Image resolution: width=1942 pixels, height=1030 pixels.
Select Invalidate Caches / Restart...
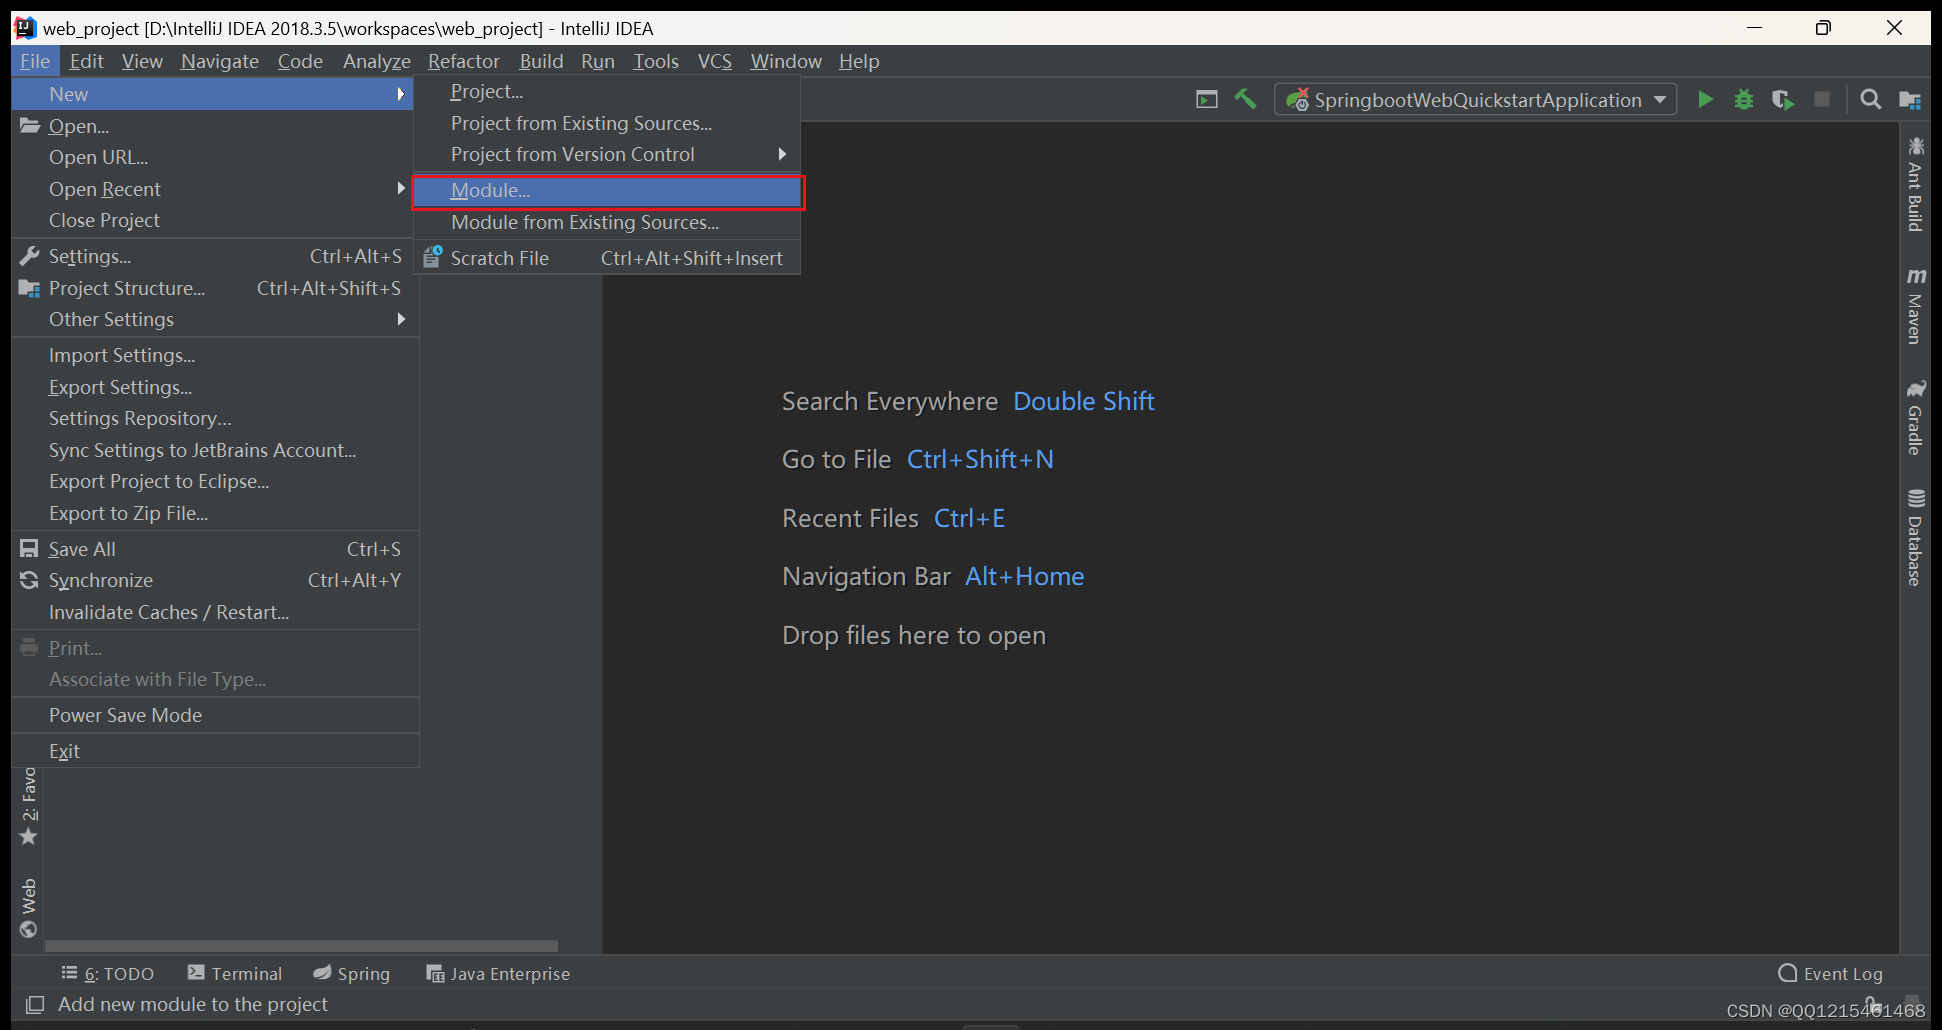coord(215,612)
